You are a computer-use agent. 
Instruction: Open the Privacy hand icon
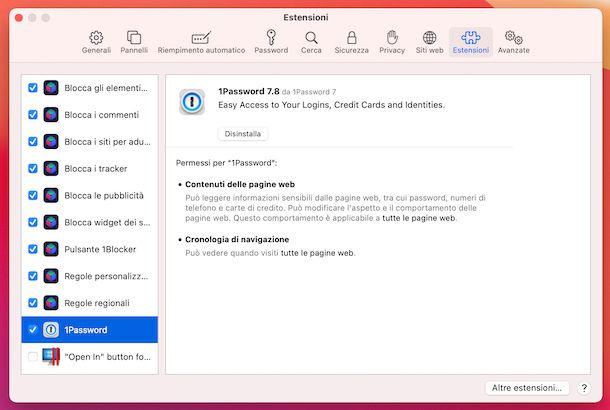[x=392, y=38]
